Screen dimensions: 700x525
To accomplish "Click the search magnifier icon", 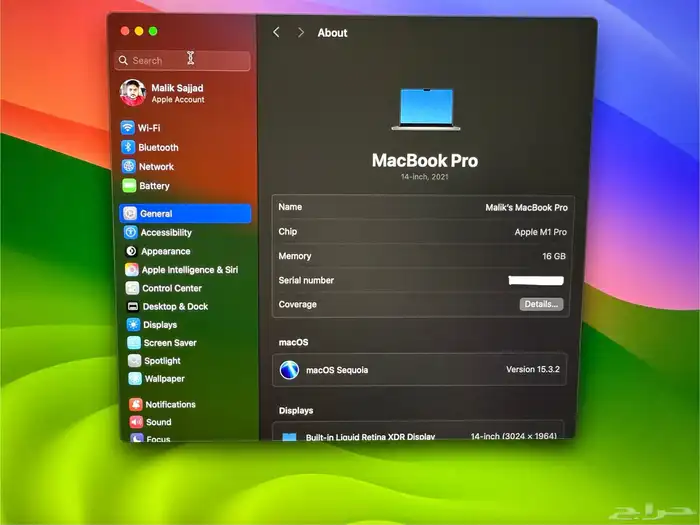I will pos(123,60).
